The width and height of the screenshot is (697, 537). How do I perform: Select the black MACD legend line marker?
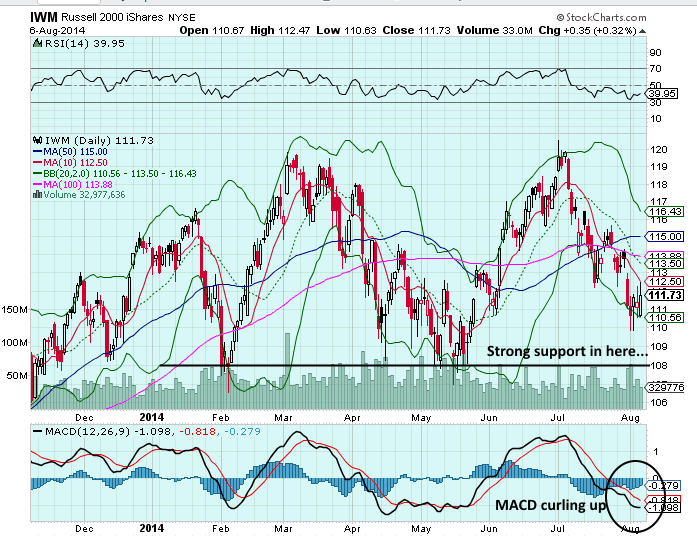pyautogui.click(x=38, y=432)
